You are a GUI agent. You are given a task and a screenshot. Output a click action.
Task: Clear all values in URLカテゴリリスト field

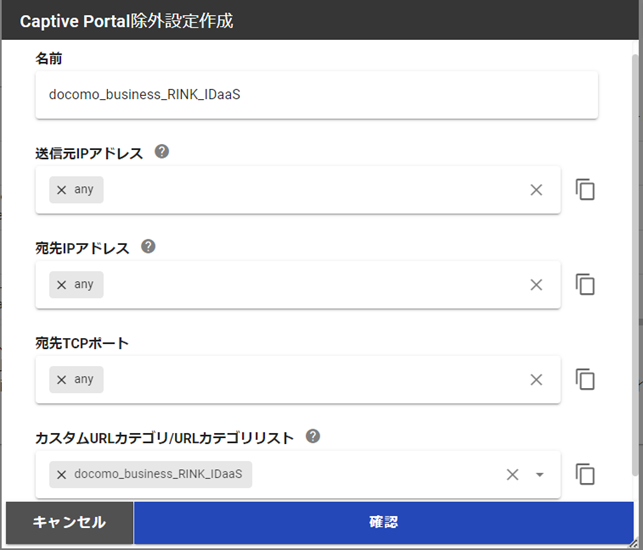(513, 475)
